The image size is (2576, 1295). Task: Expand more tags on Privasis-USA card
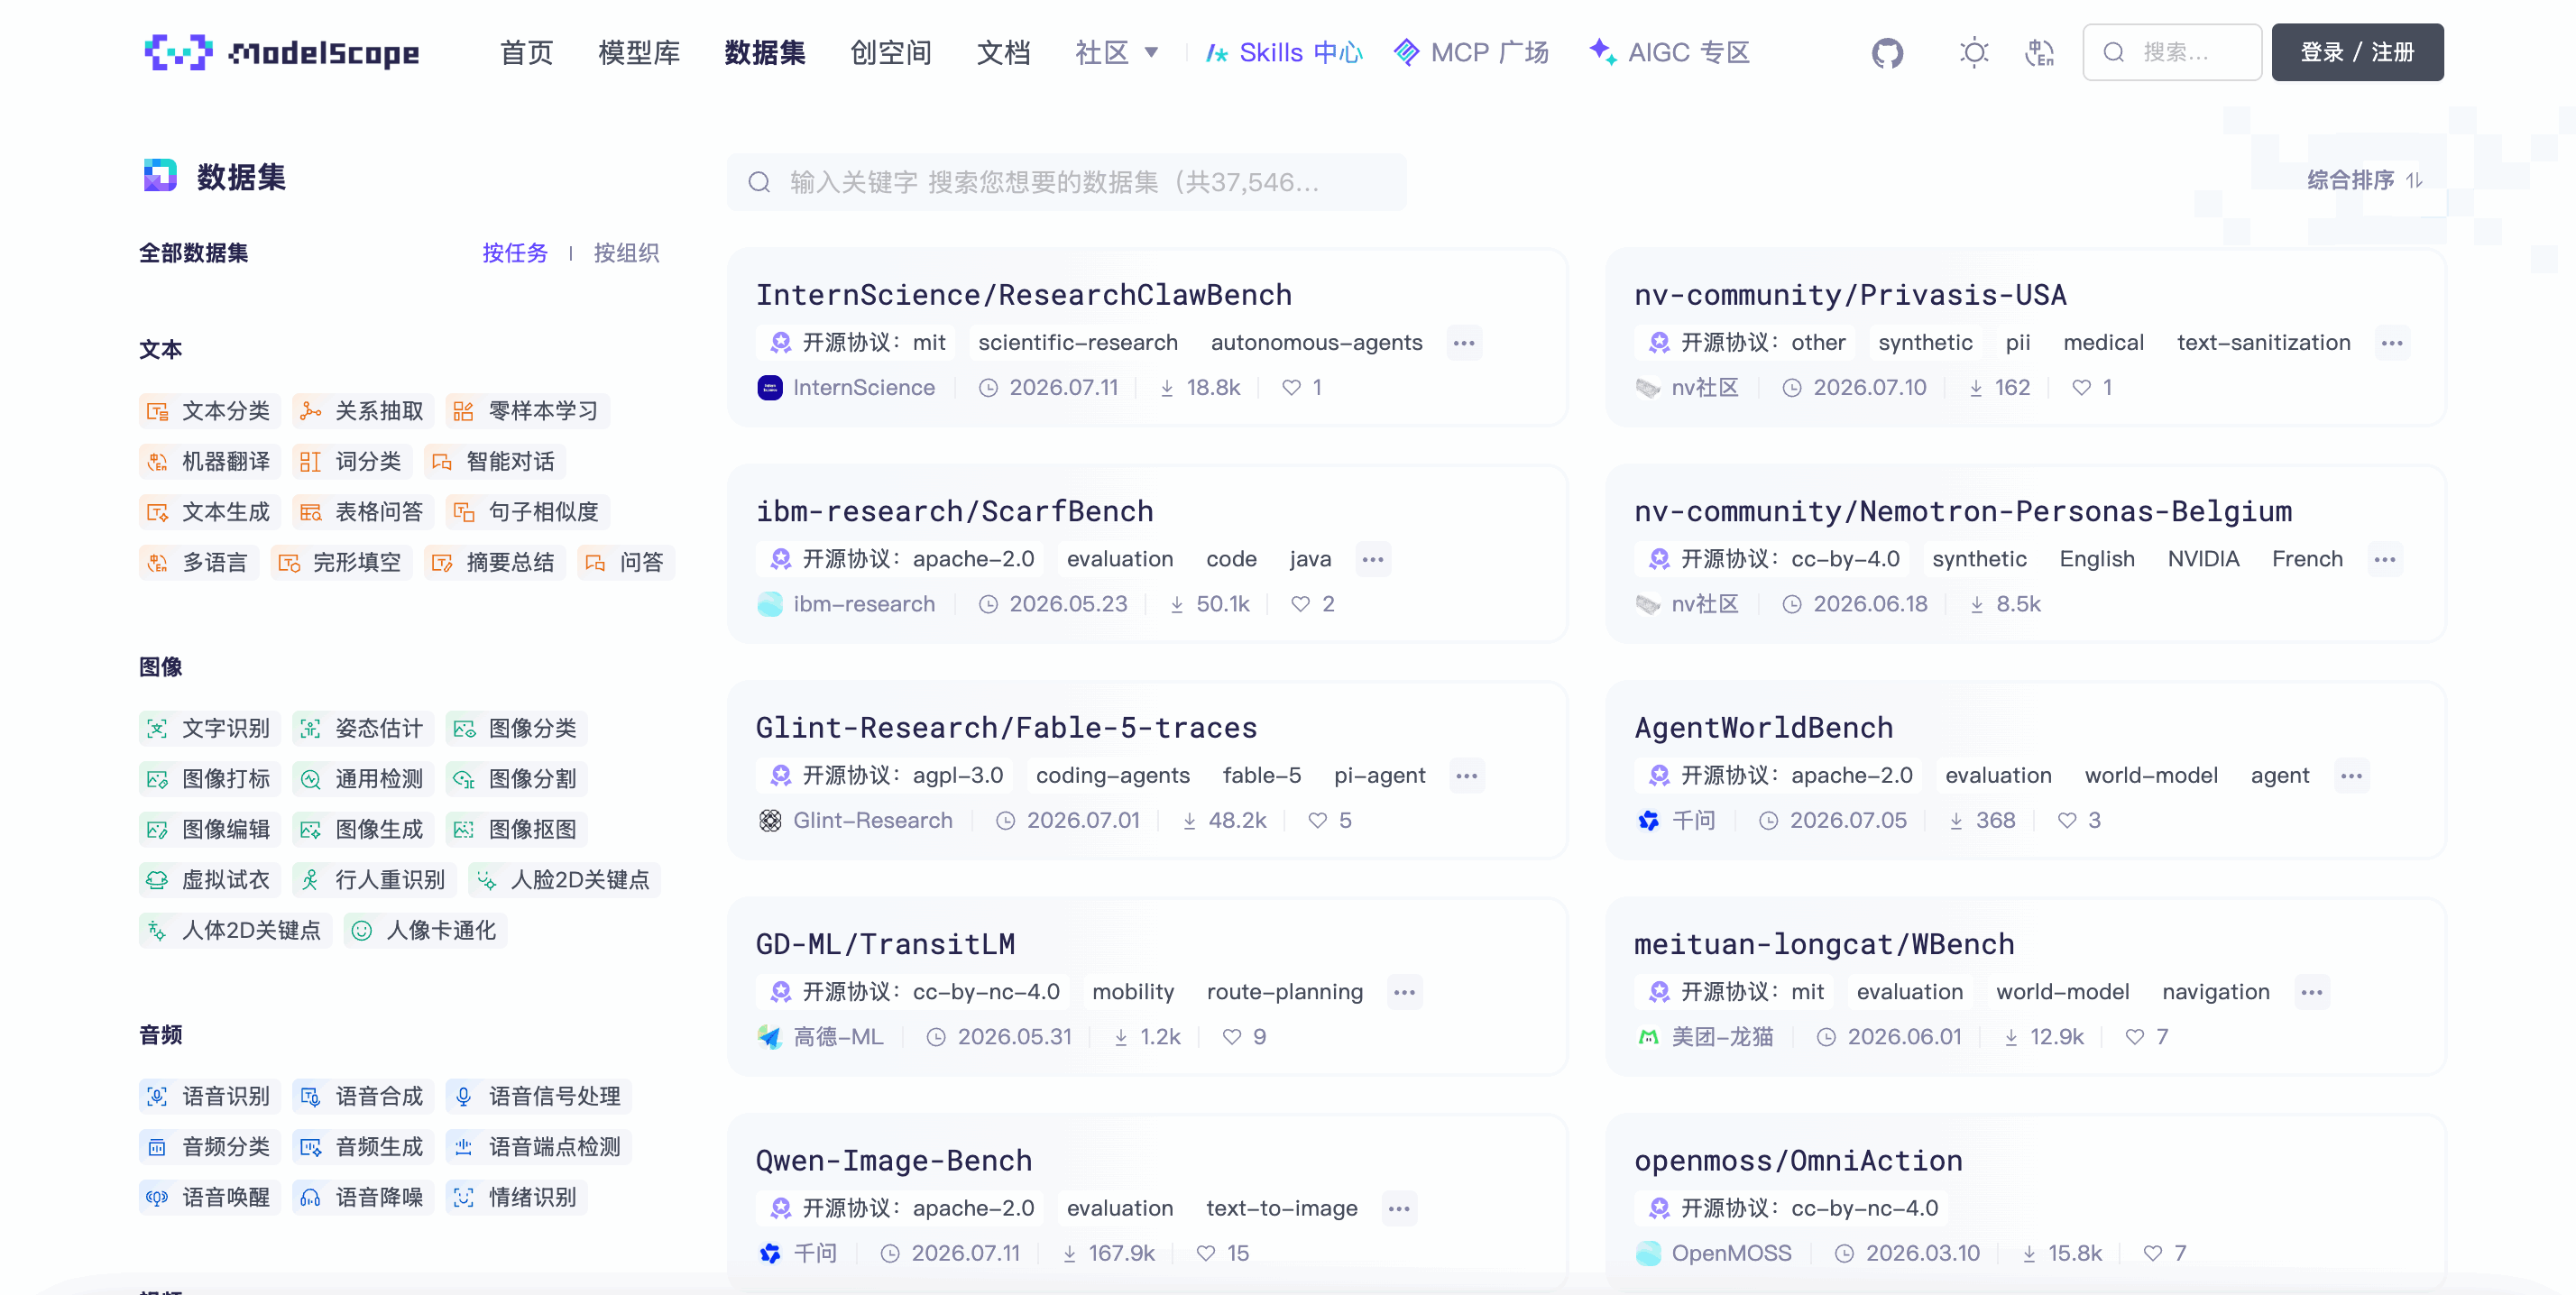(x=2392, y=343)
